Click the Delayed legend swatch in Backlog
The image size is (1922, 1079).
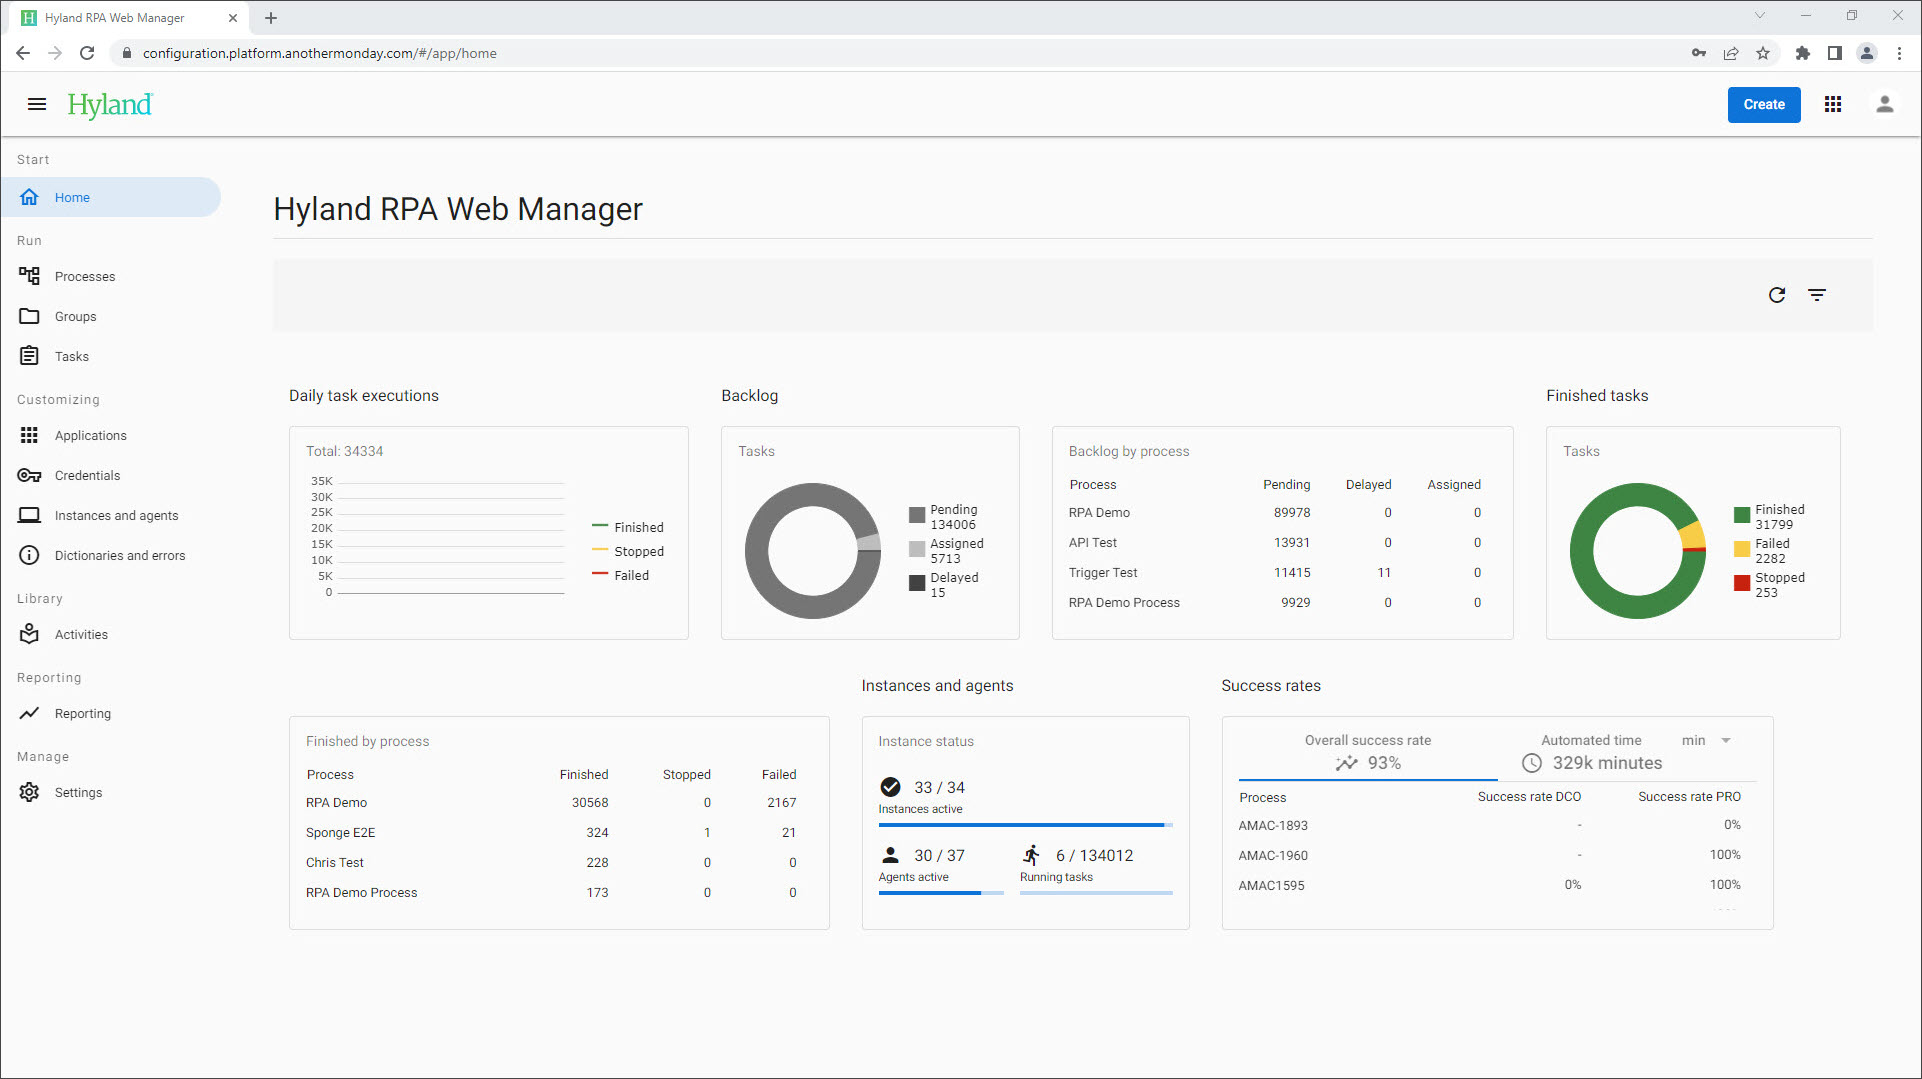[916, 584]
